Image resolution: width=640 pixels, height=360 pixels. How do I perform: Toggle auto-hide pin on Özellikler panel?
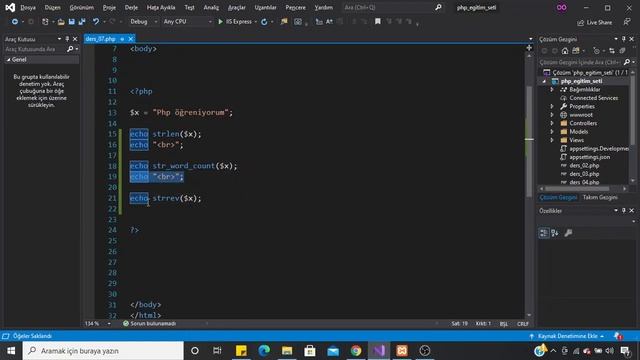pos(624,211)
